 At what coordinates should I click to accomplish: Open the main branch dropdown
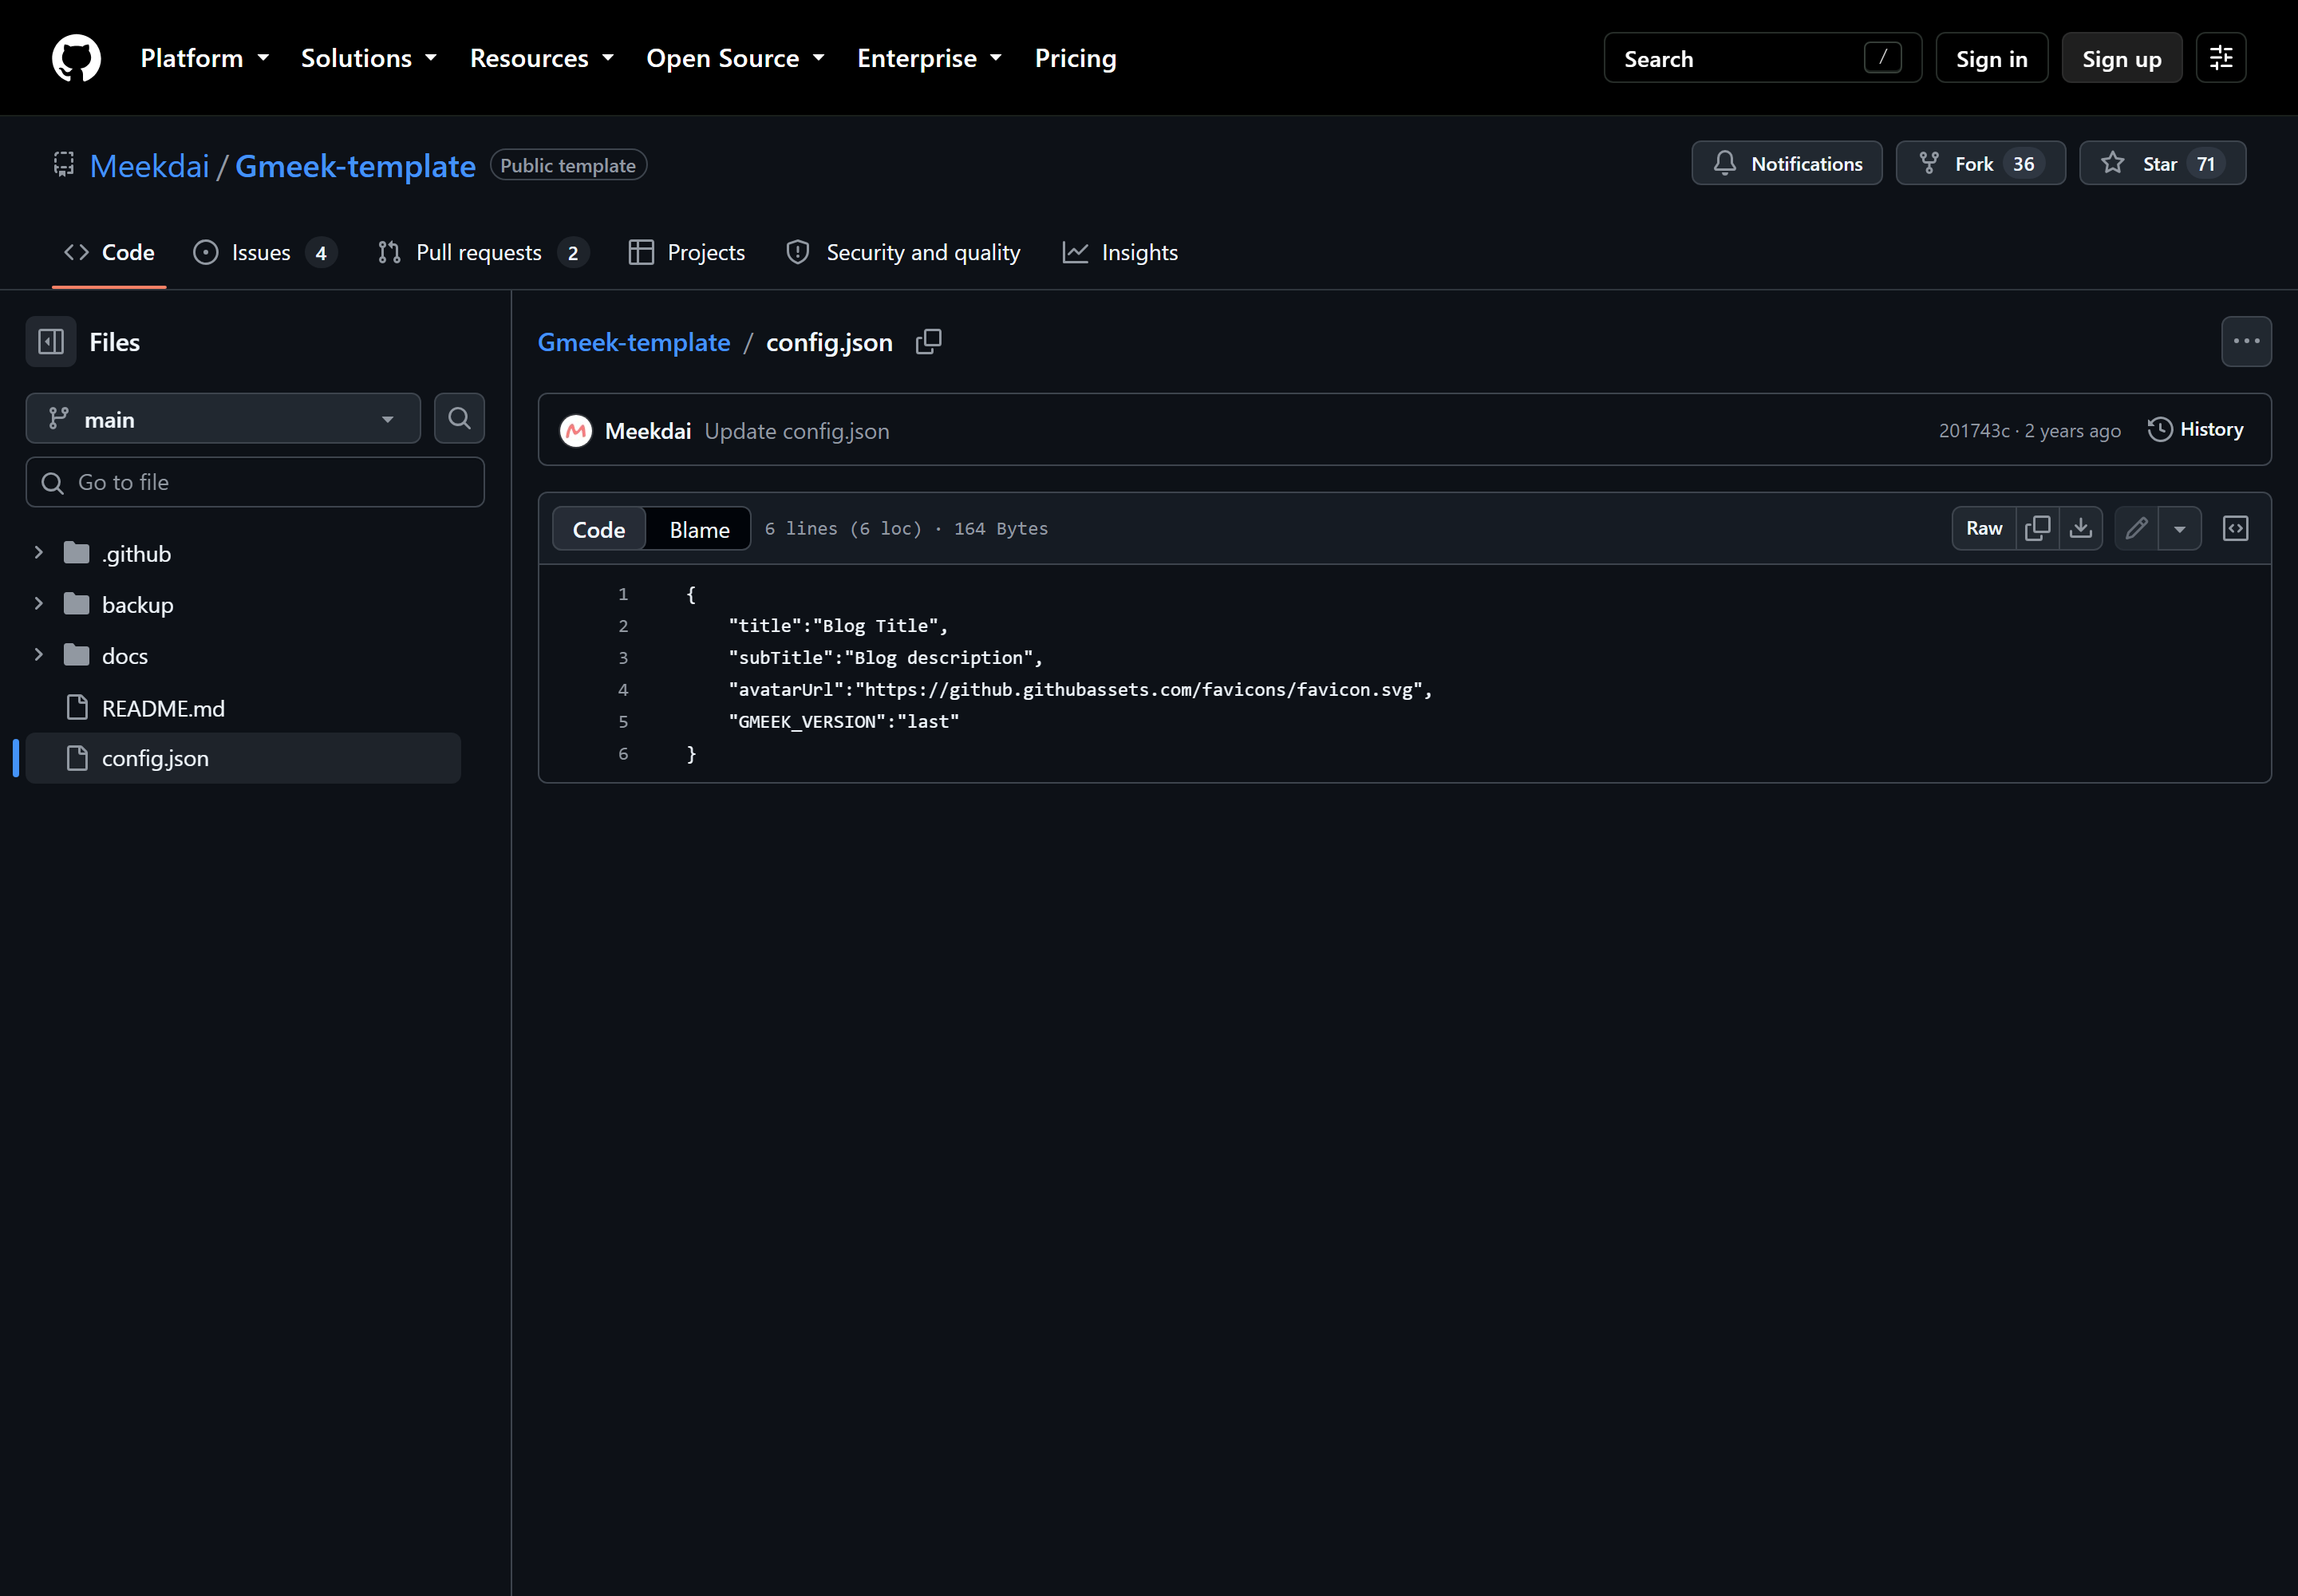pos(223,418)
